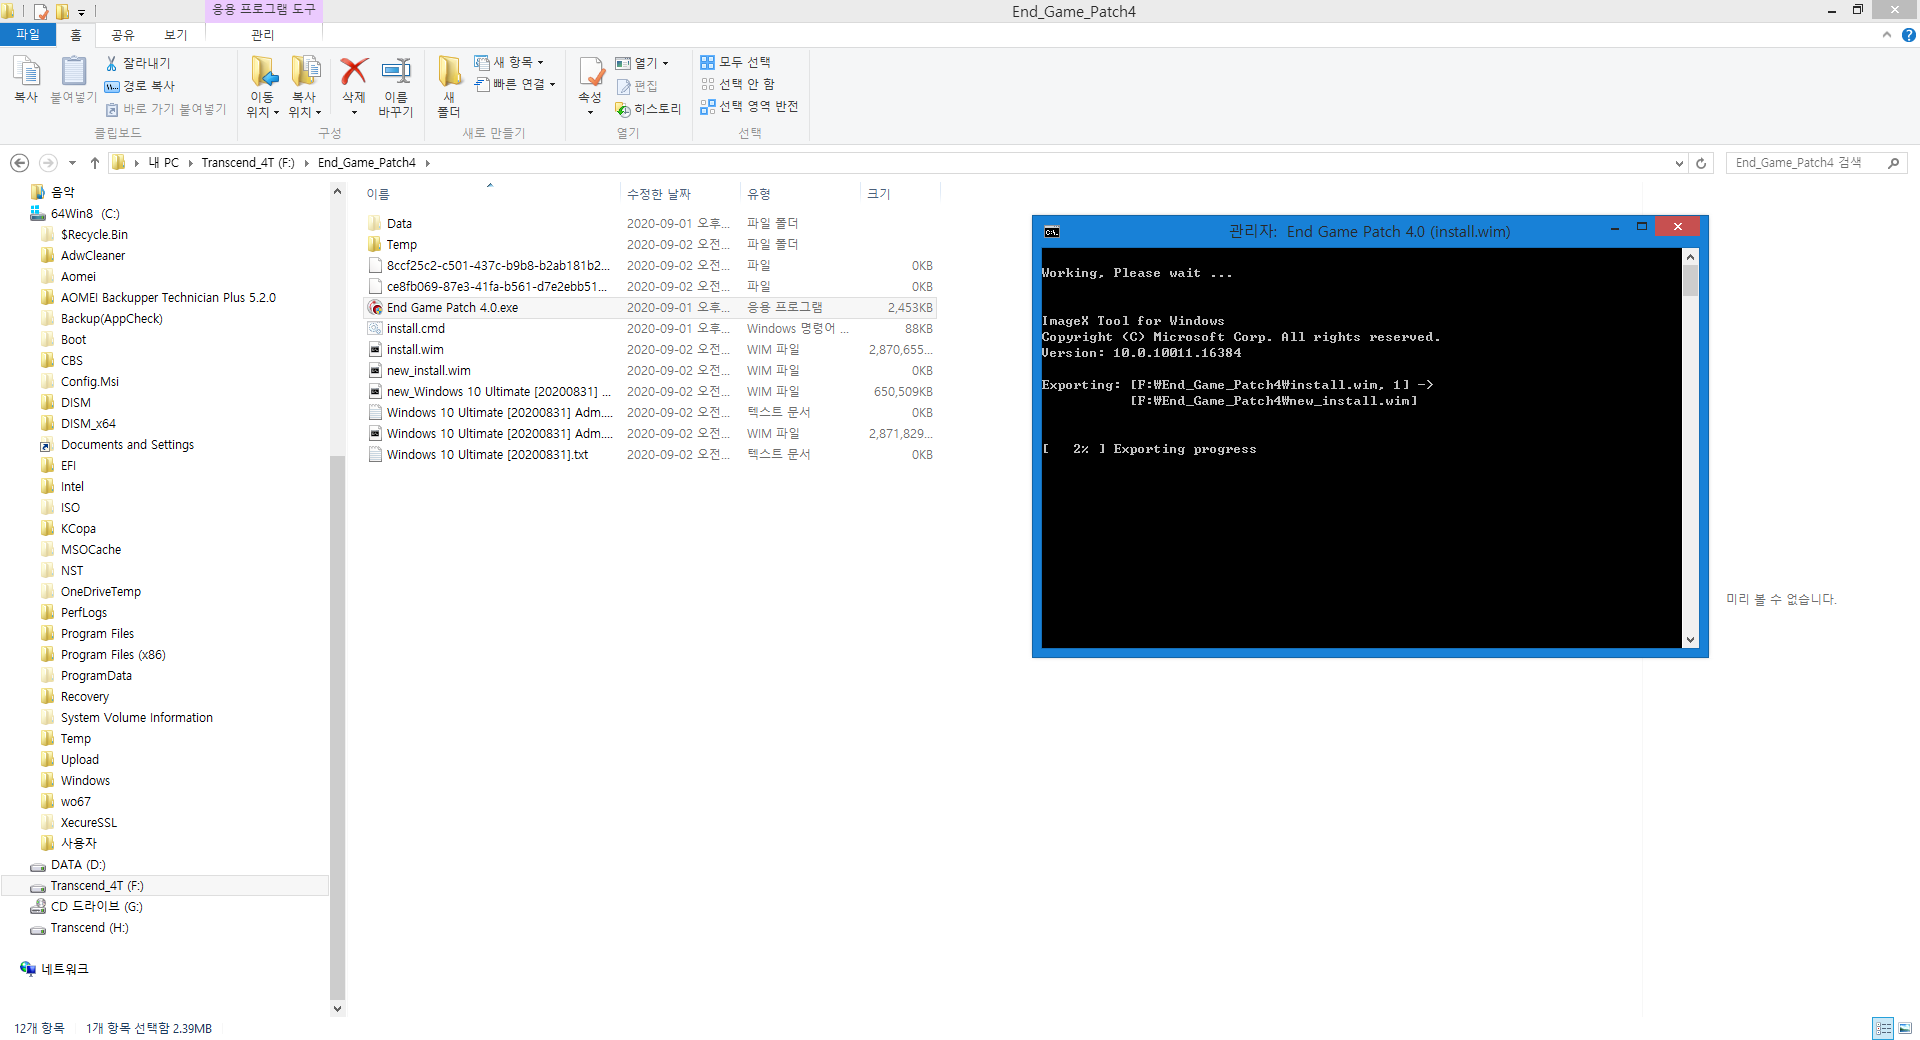The height and width of the screenshot is (1040, 1920).
Task: Switch to the Manage (관리) tab
Action: [x=263, y=35]
